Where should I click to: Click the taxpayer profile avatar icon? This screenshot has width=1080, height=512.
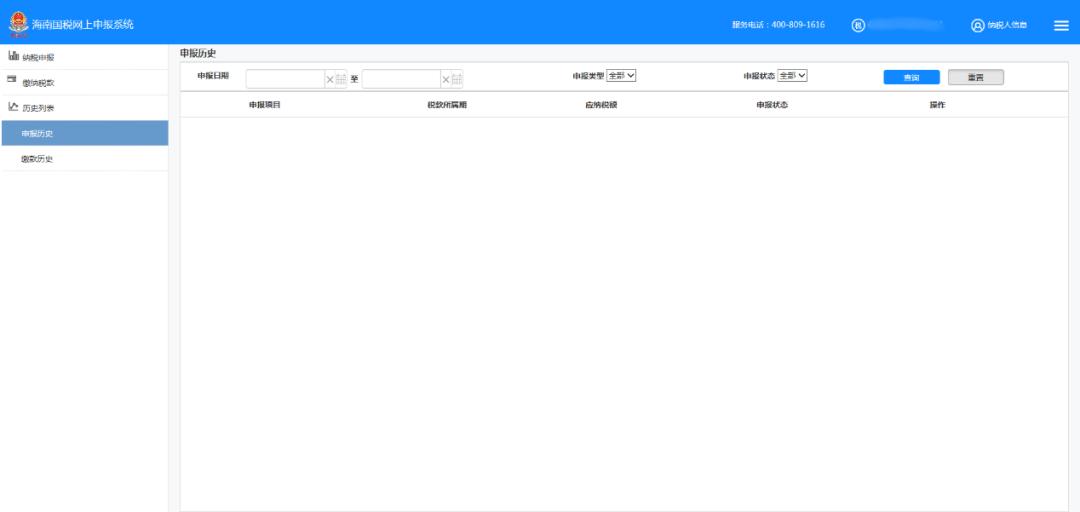click(977, 25)
